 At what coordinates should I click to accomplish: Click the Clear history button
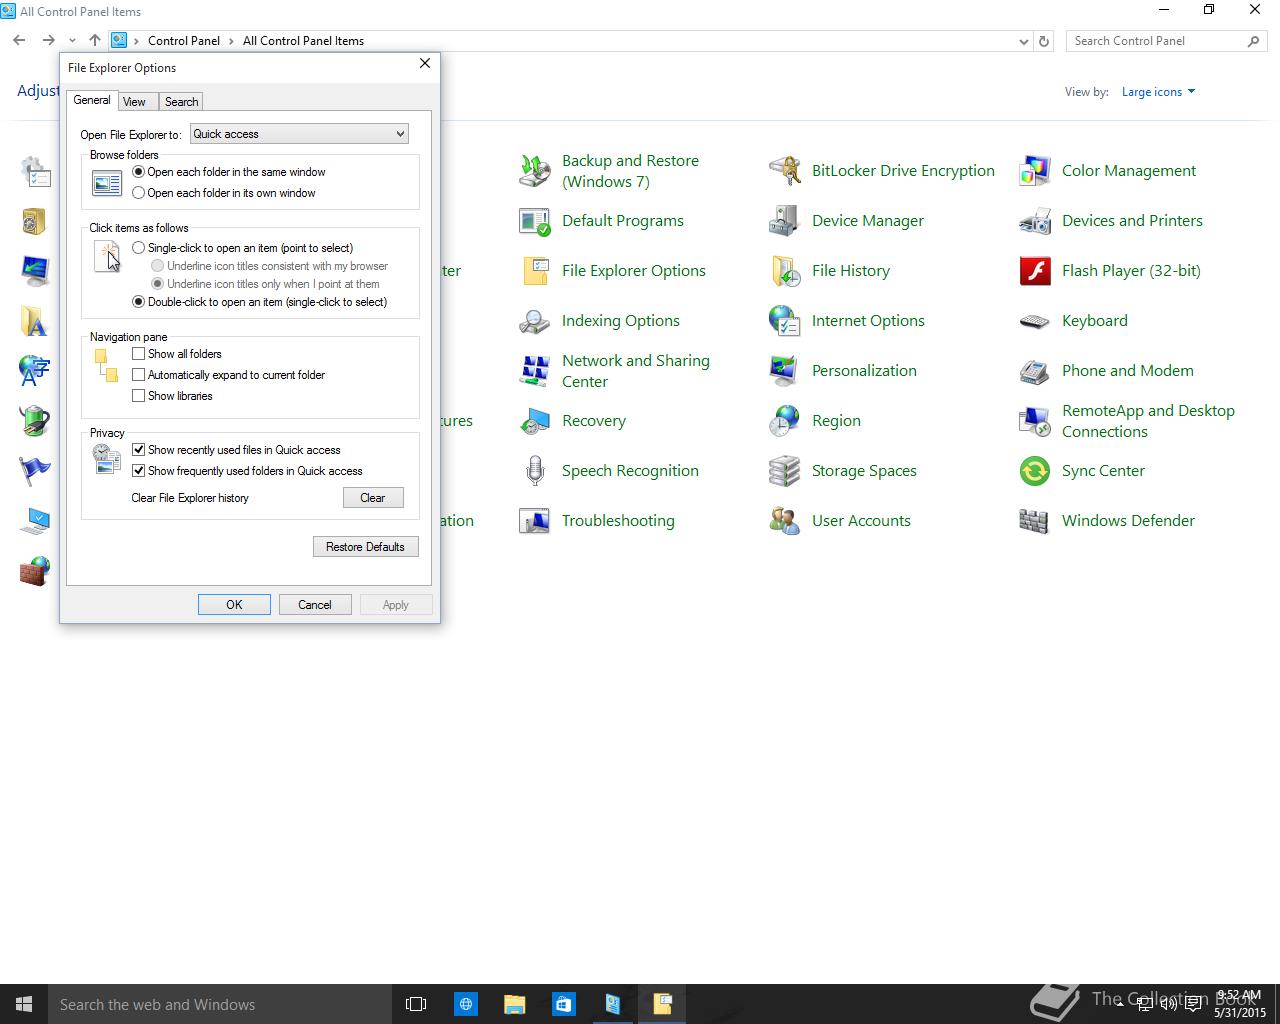[x=373, y=498]
